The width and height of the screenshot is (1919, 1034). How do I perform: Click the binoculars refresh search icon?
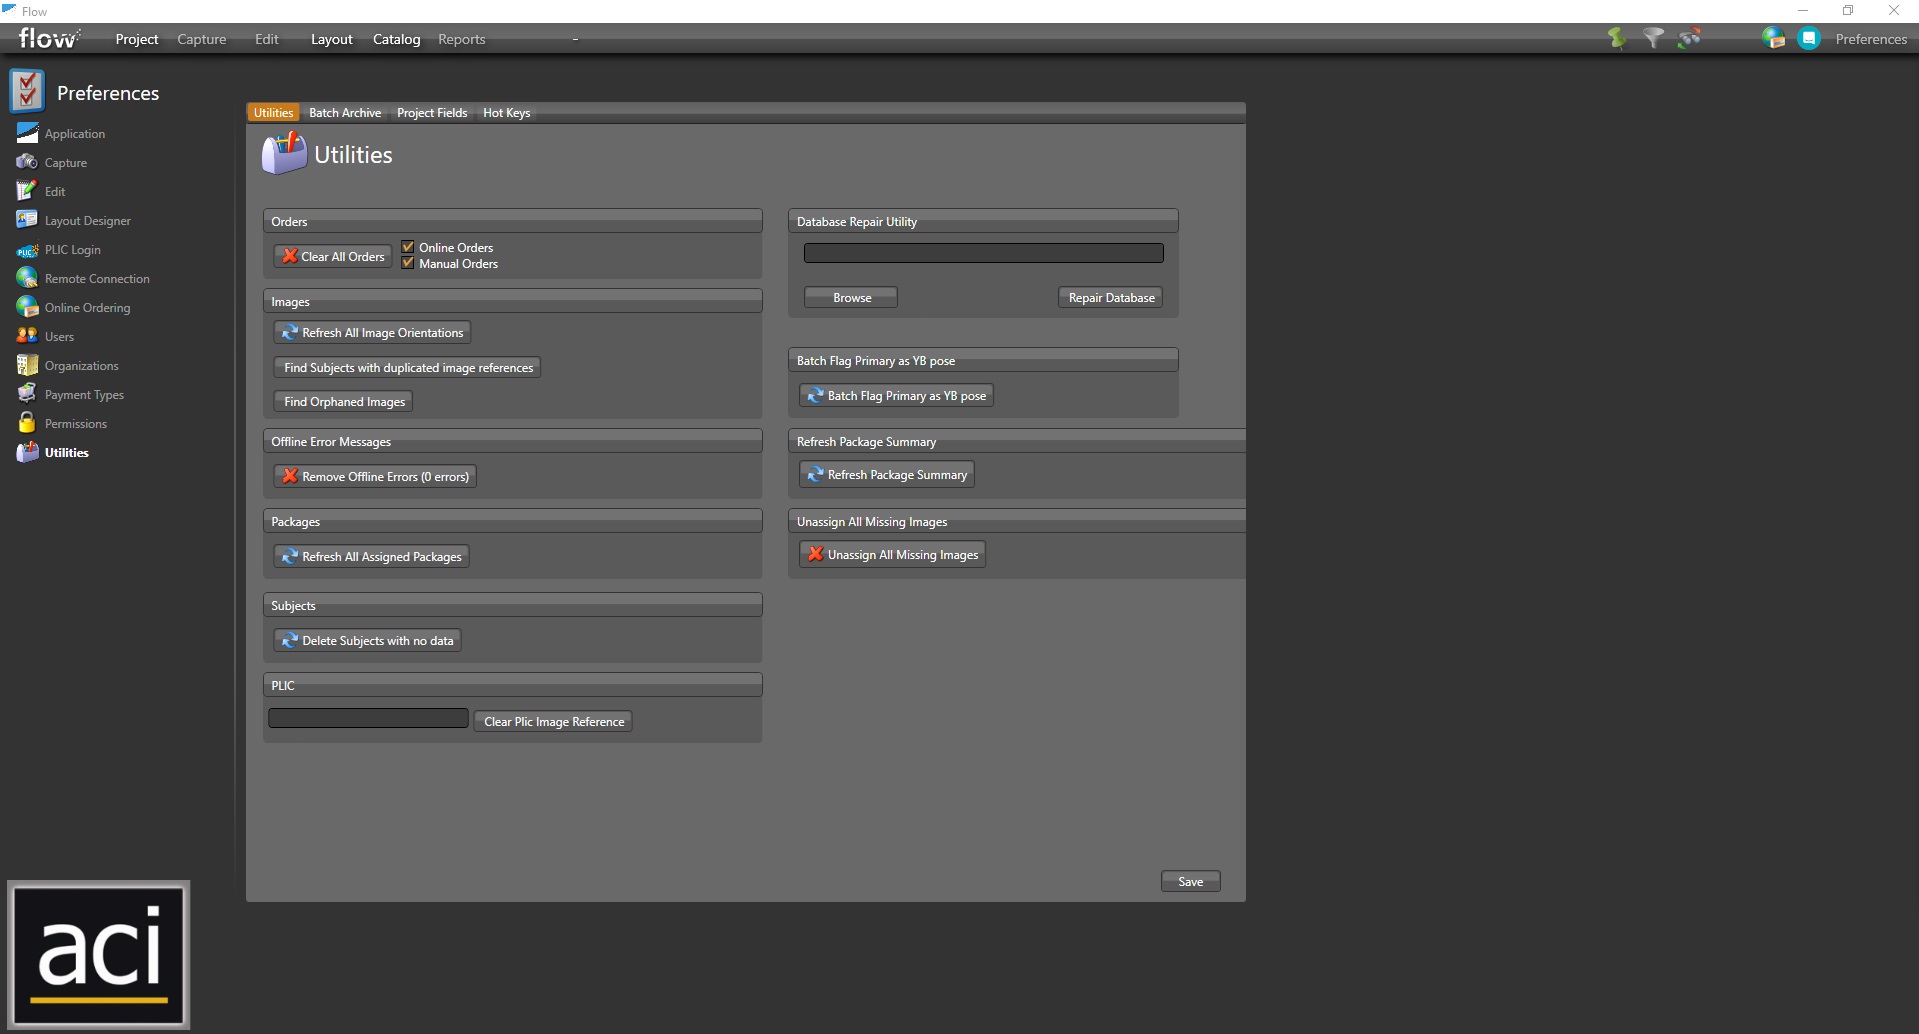click(x=1690, y=38)
